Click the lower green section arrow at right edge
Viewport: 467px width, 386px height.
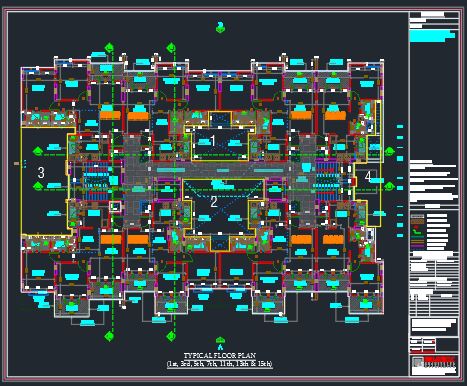[x=389, y=186]
